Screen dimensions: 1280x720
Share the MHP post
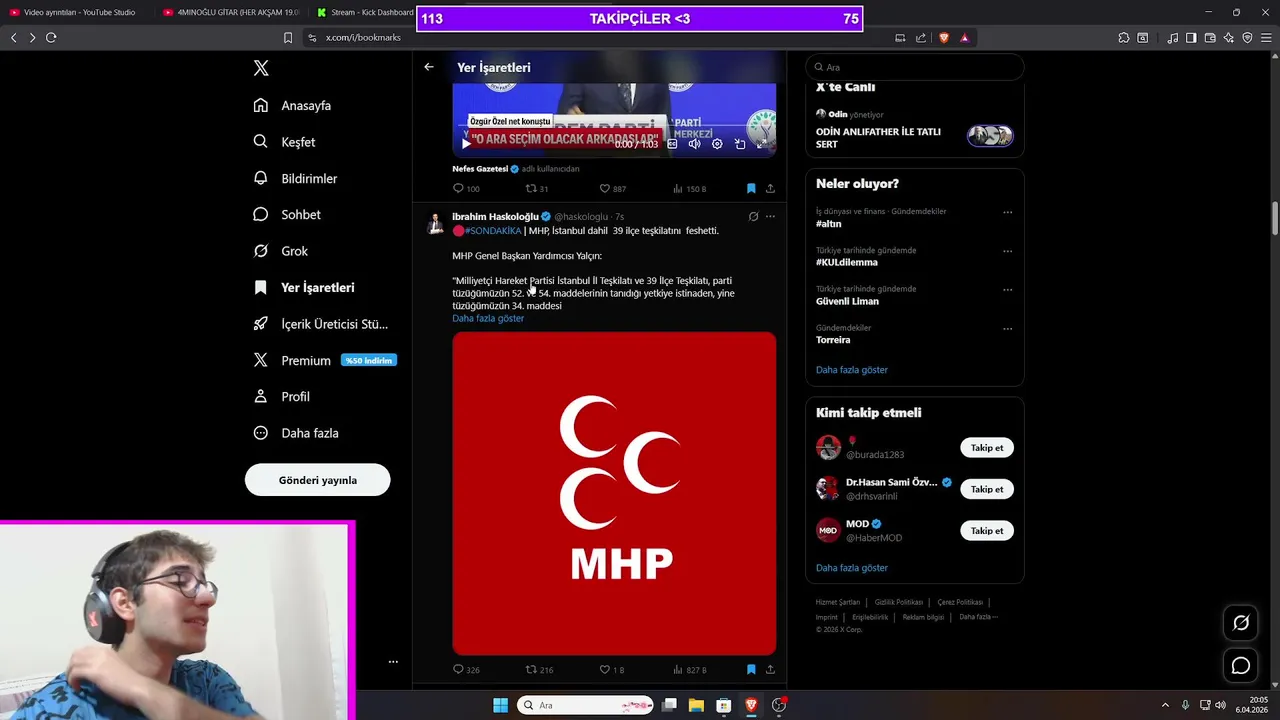[770, 670]
